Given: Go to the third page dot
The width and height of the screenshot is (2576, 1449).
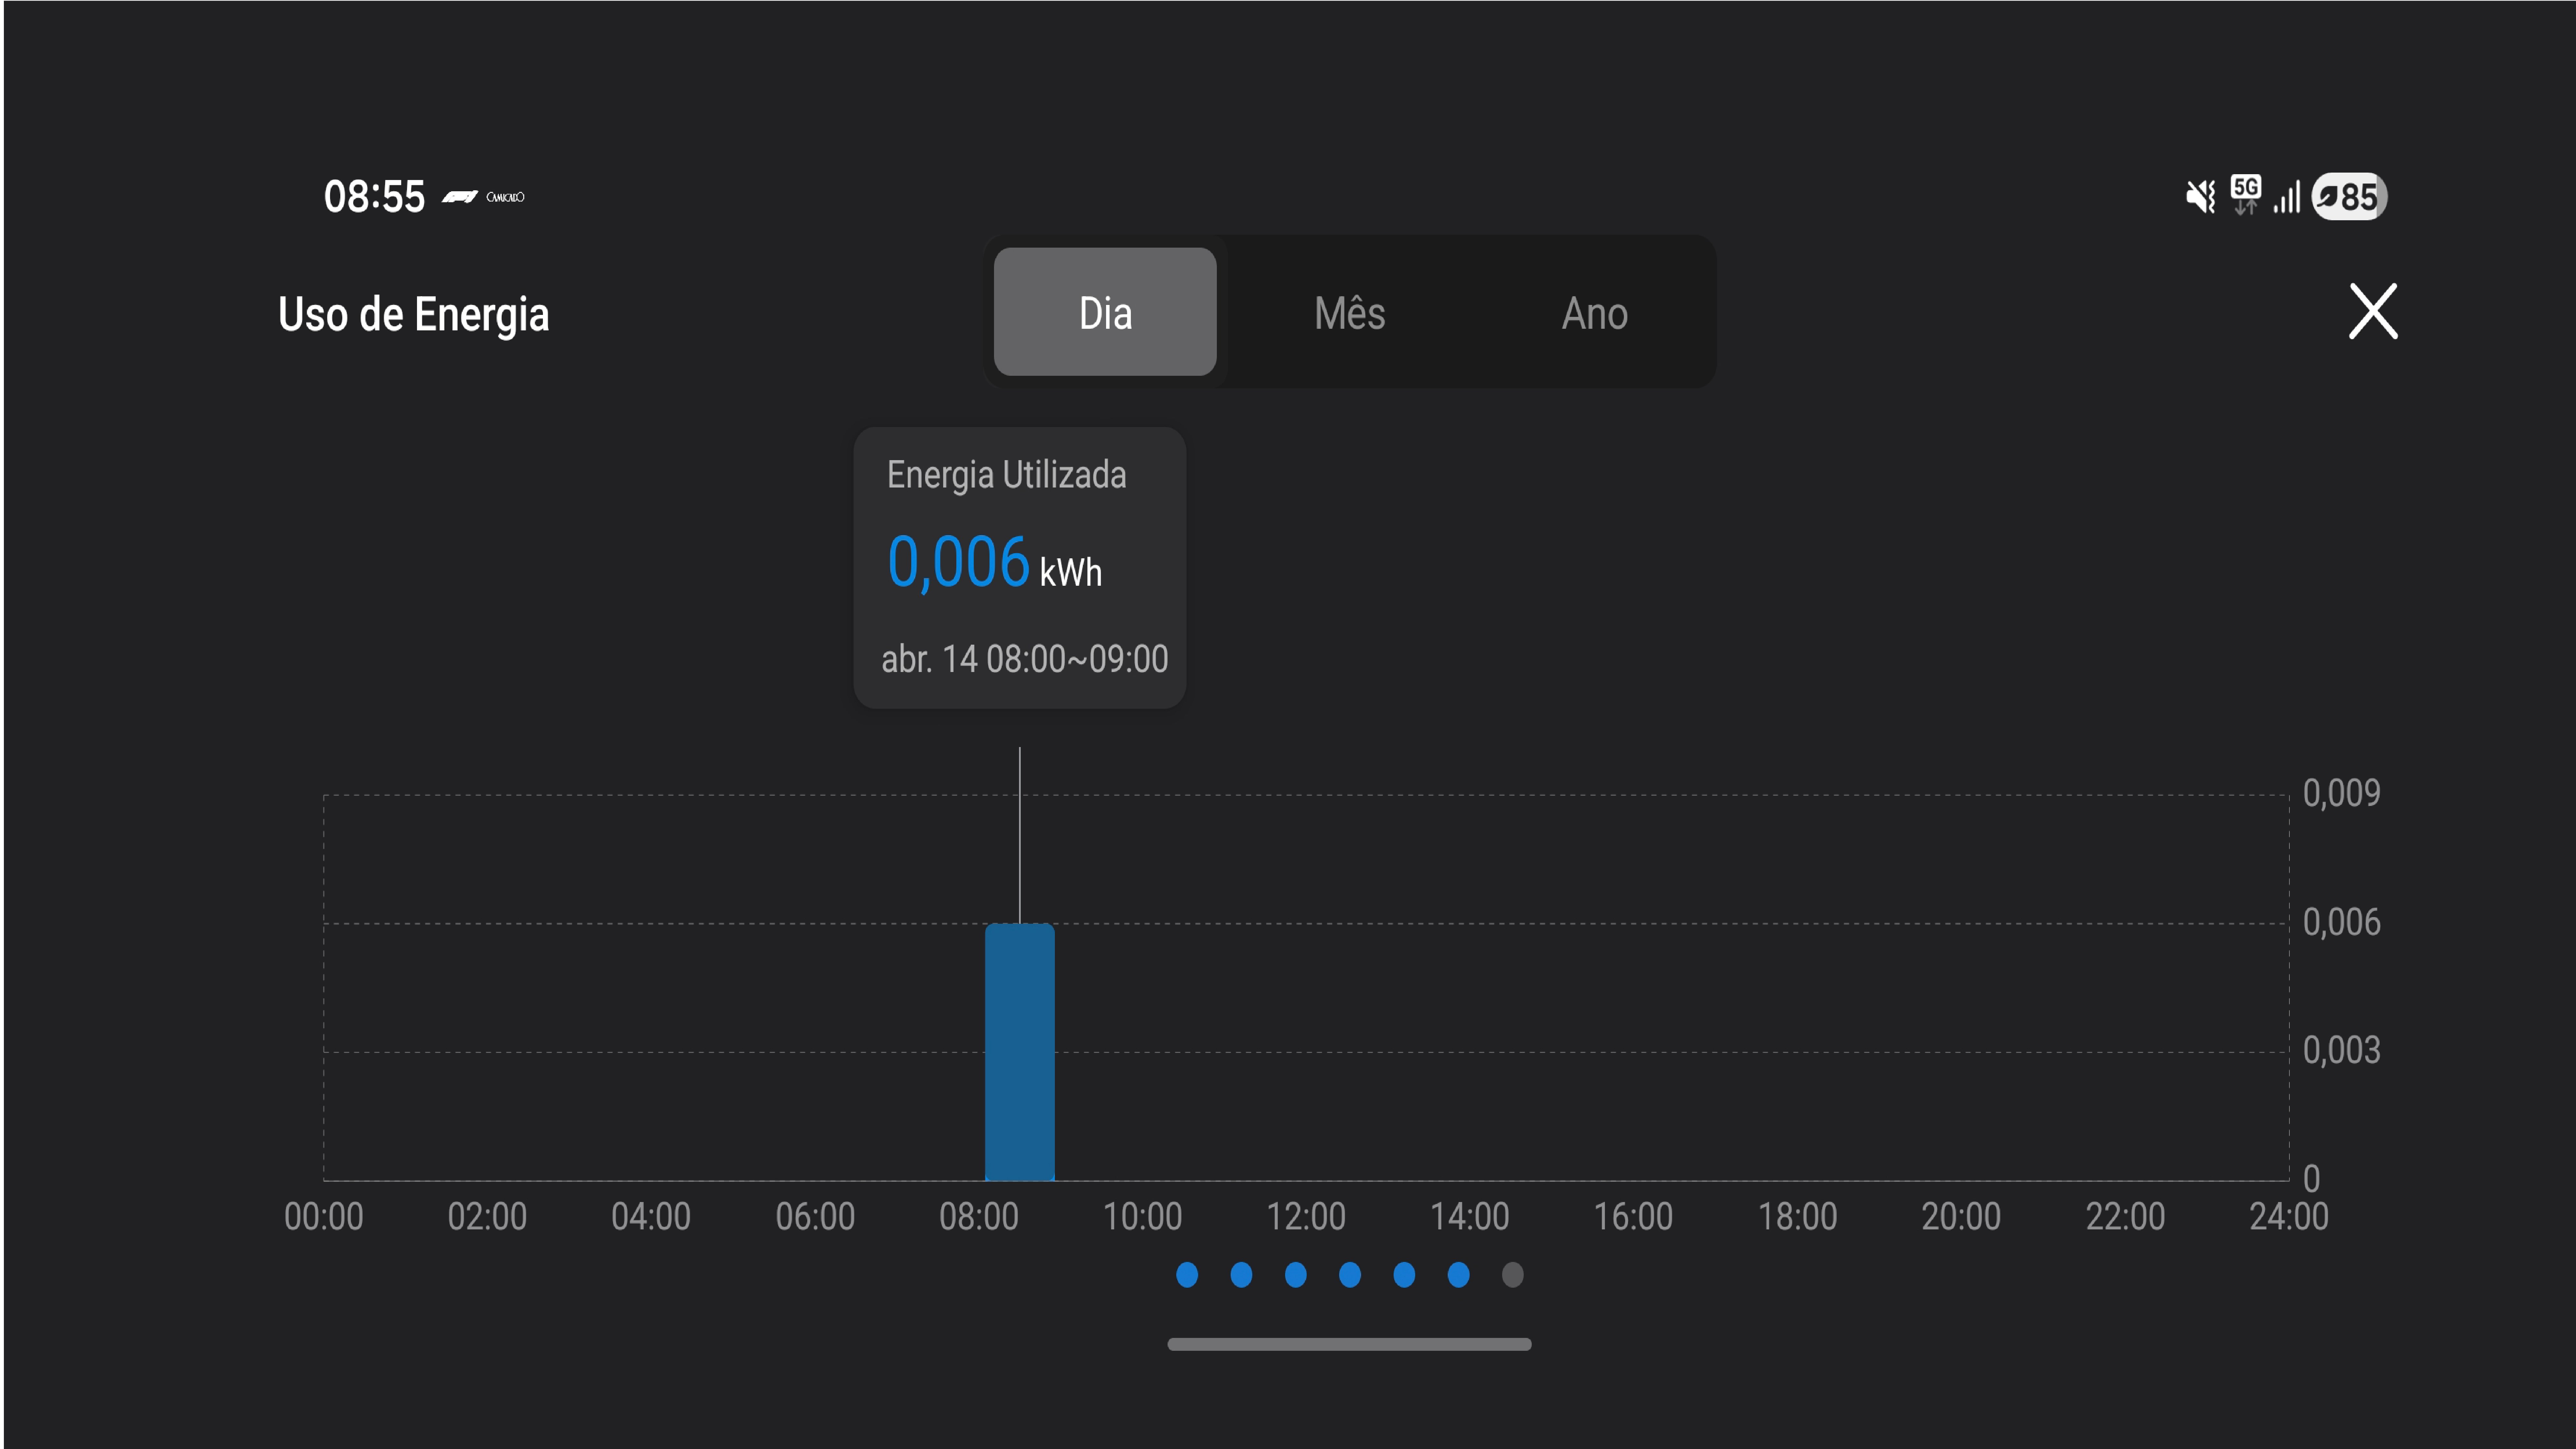Looking at the screenshot, I should pyautogui.click(x=1296, y=1275).
